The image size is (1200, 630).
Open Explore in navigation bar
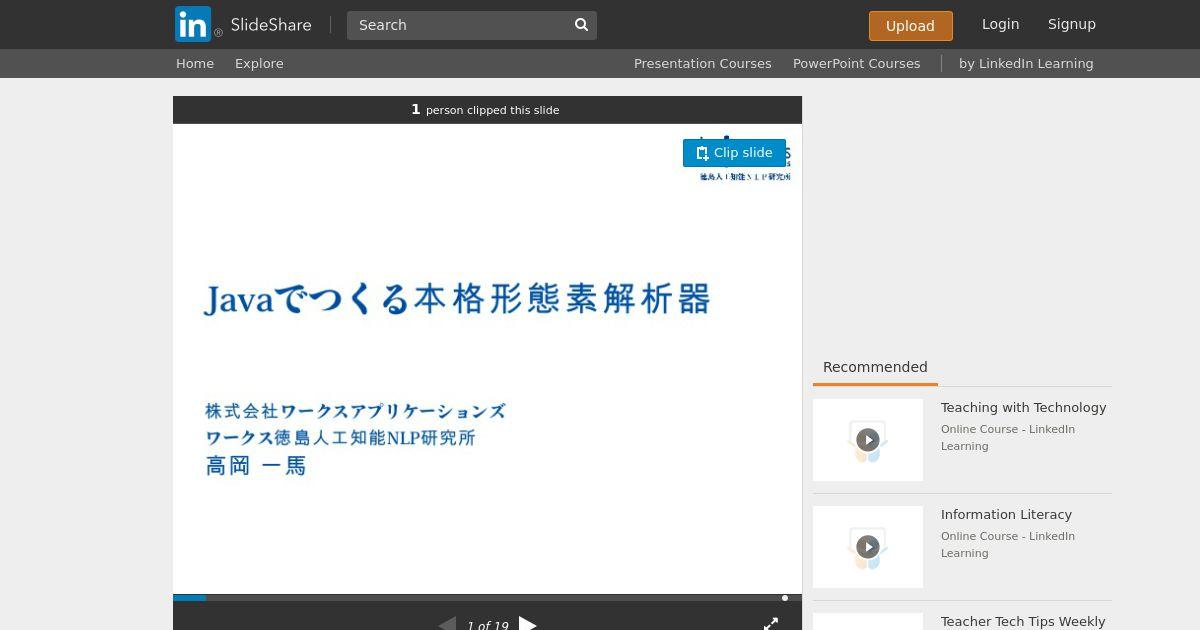coord(259,63)
